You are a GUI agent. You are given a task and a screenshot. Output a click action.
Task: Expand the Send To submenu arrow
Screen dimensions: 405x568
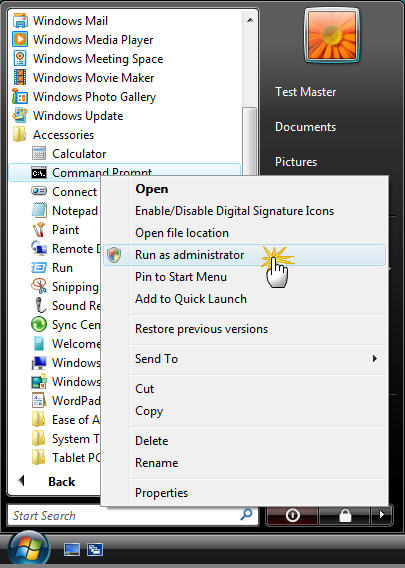(x=375, y=359)
